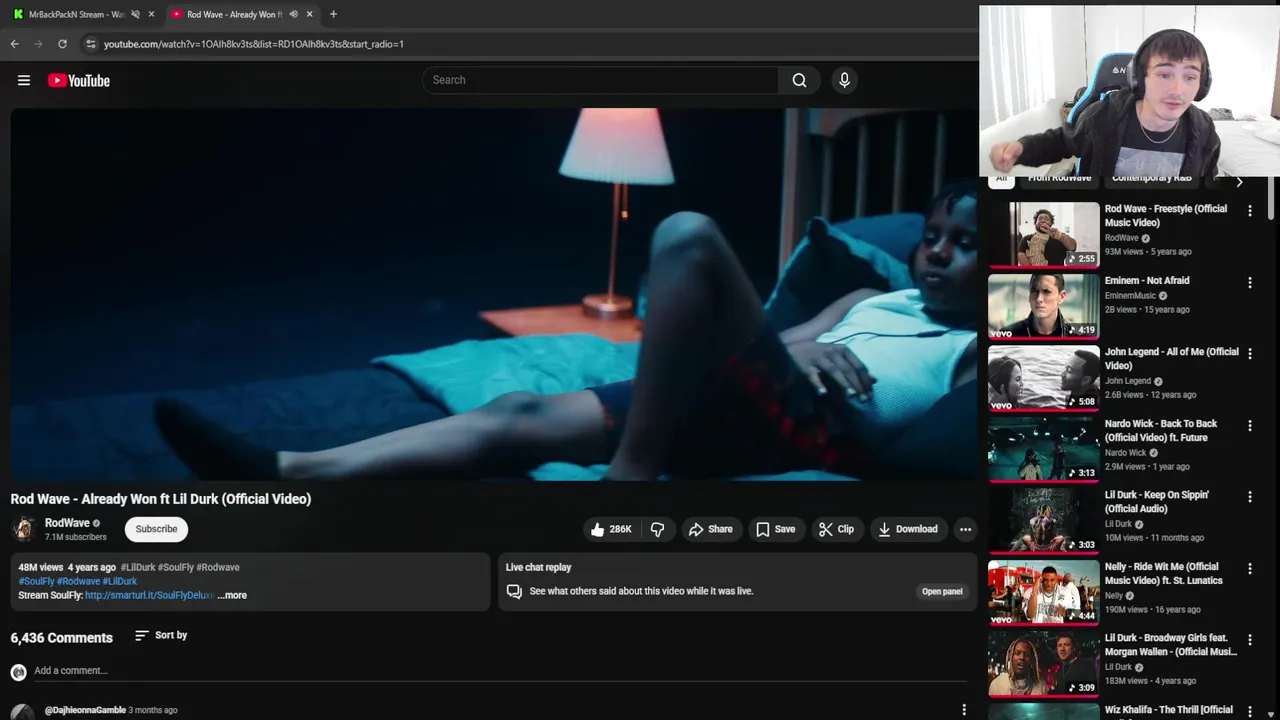This screenshot has width=1280, height=720.
Task: Save the video to a playlist
Action: 775,529
